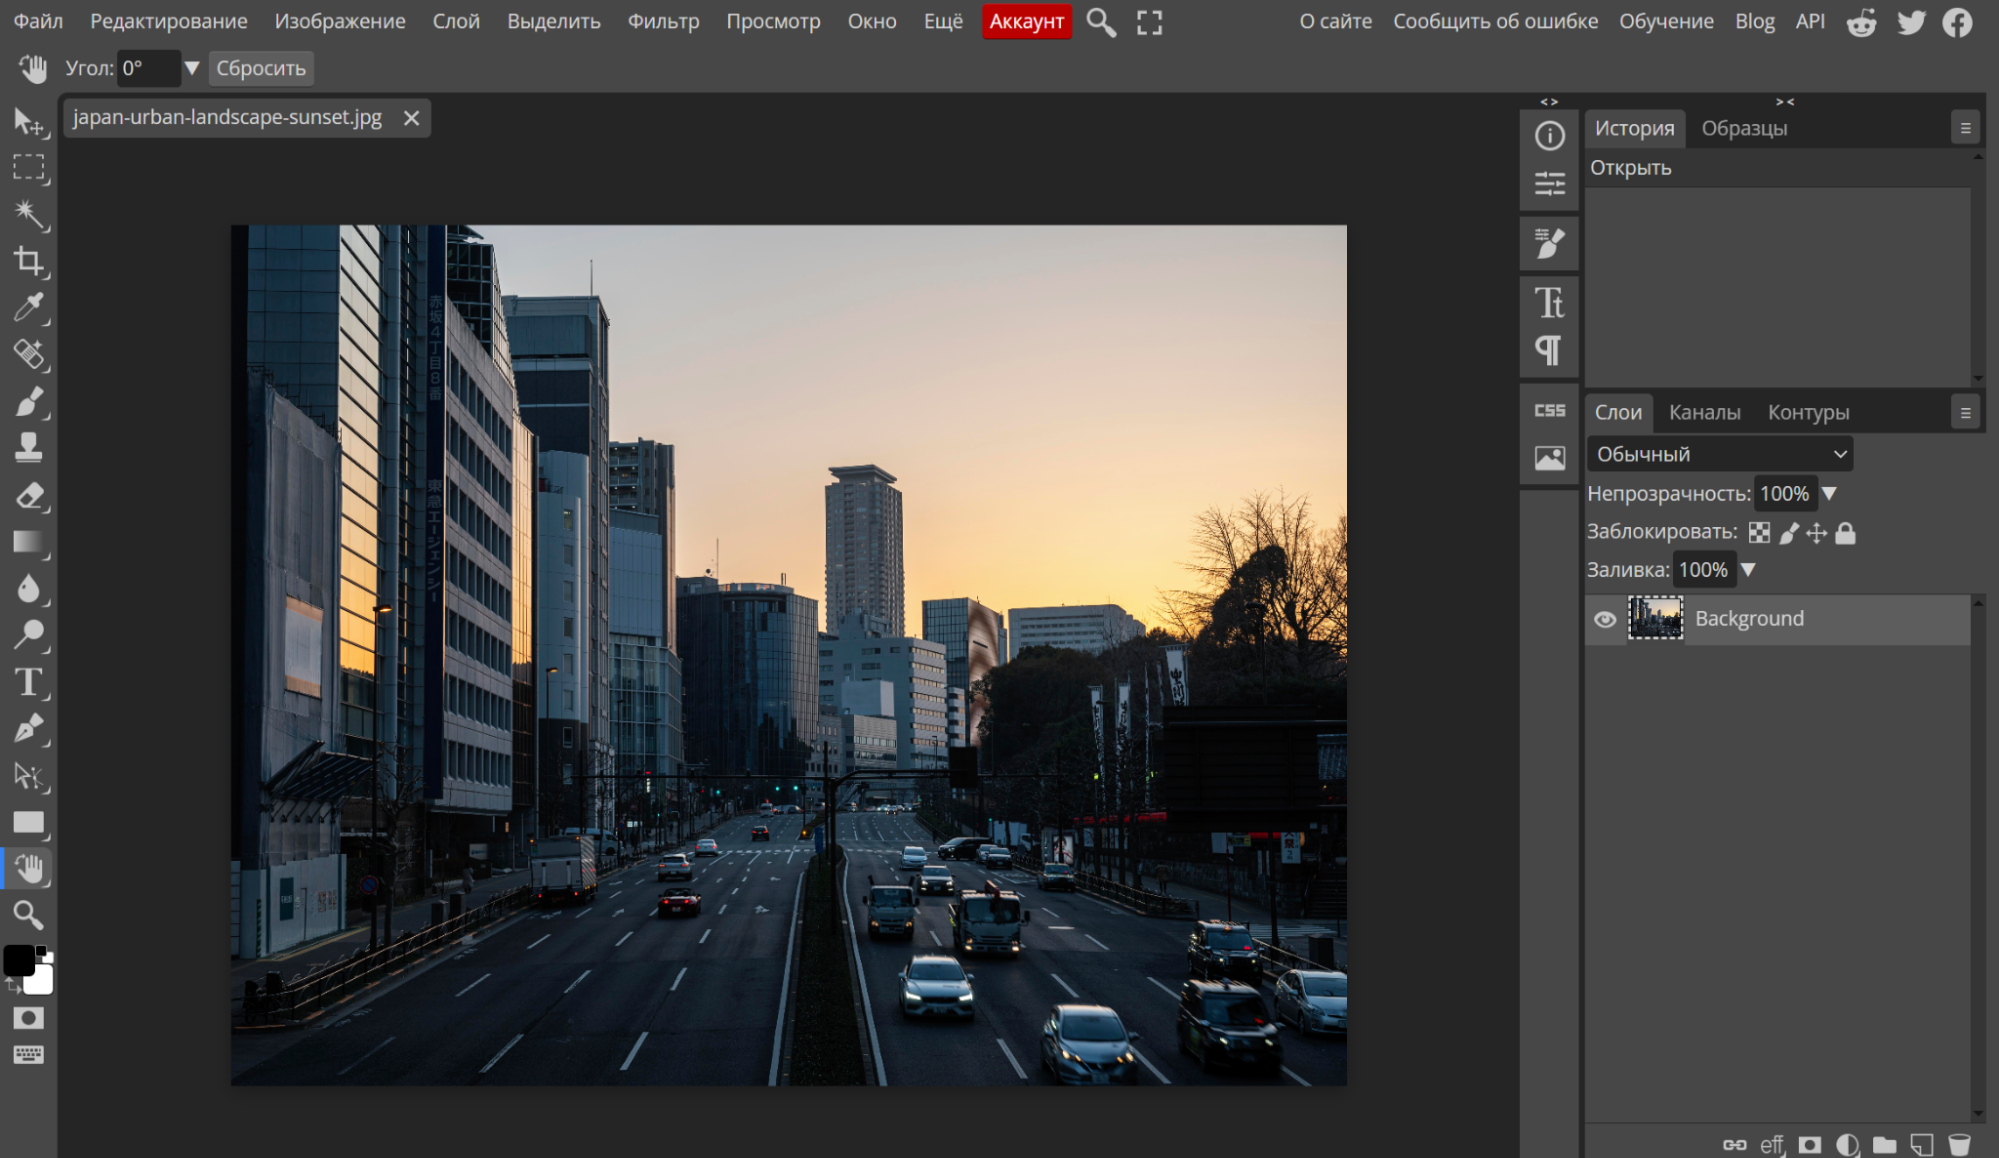Toggle the lock all padlock icon
Image resolution: width=1999 pixels, height=1158 pixels.
(x=1846, y=533)
